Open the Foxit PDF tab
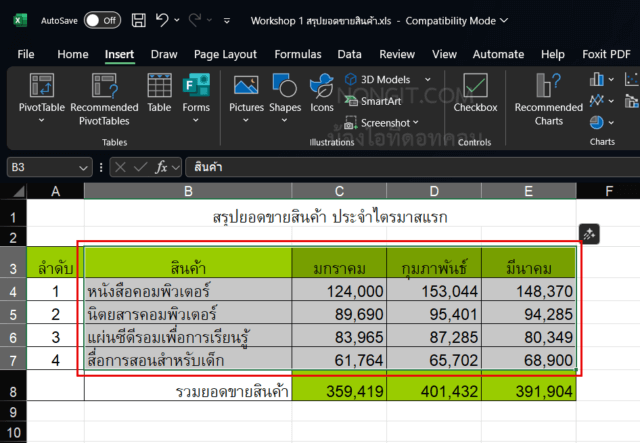640x443 pixels. coord(606,54)
